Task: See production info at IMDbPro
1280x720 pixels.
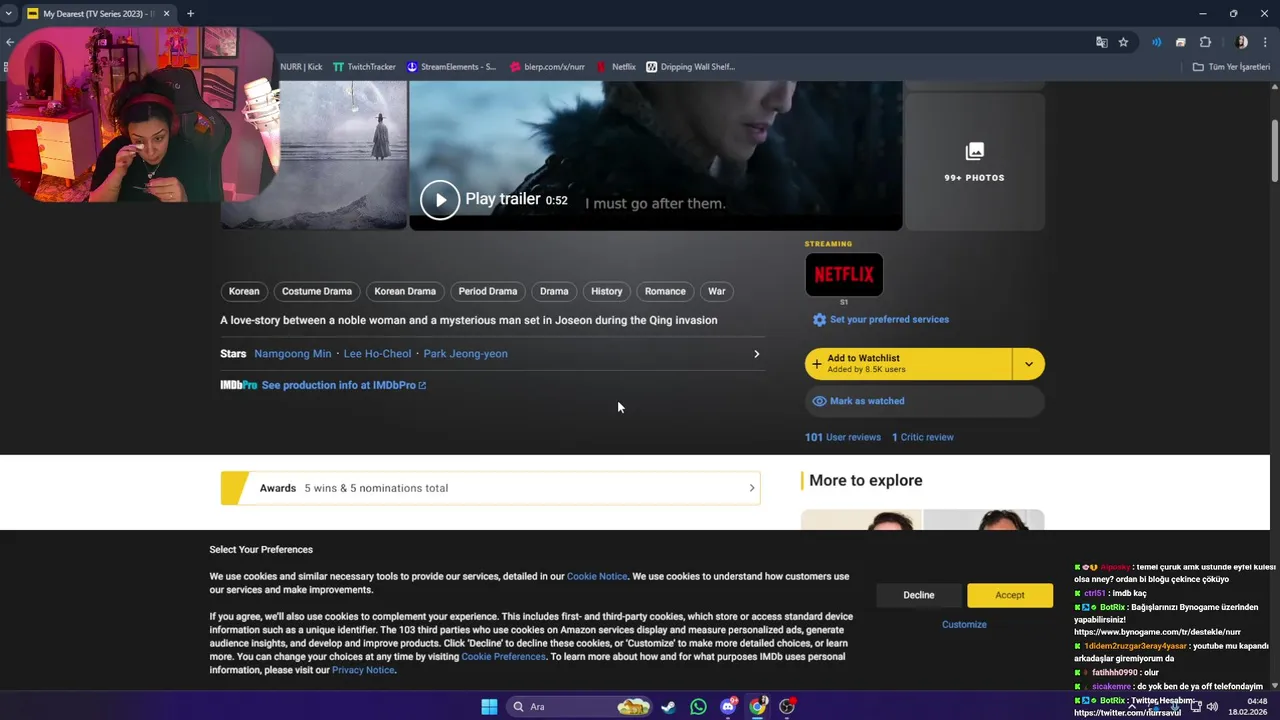Action: click(343, 385)
